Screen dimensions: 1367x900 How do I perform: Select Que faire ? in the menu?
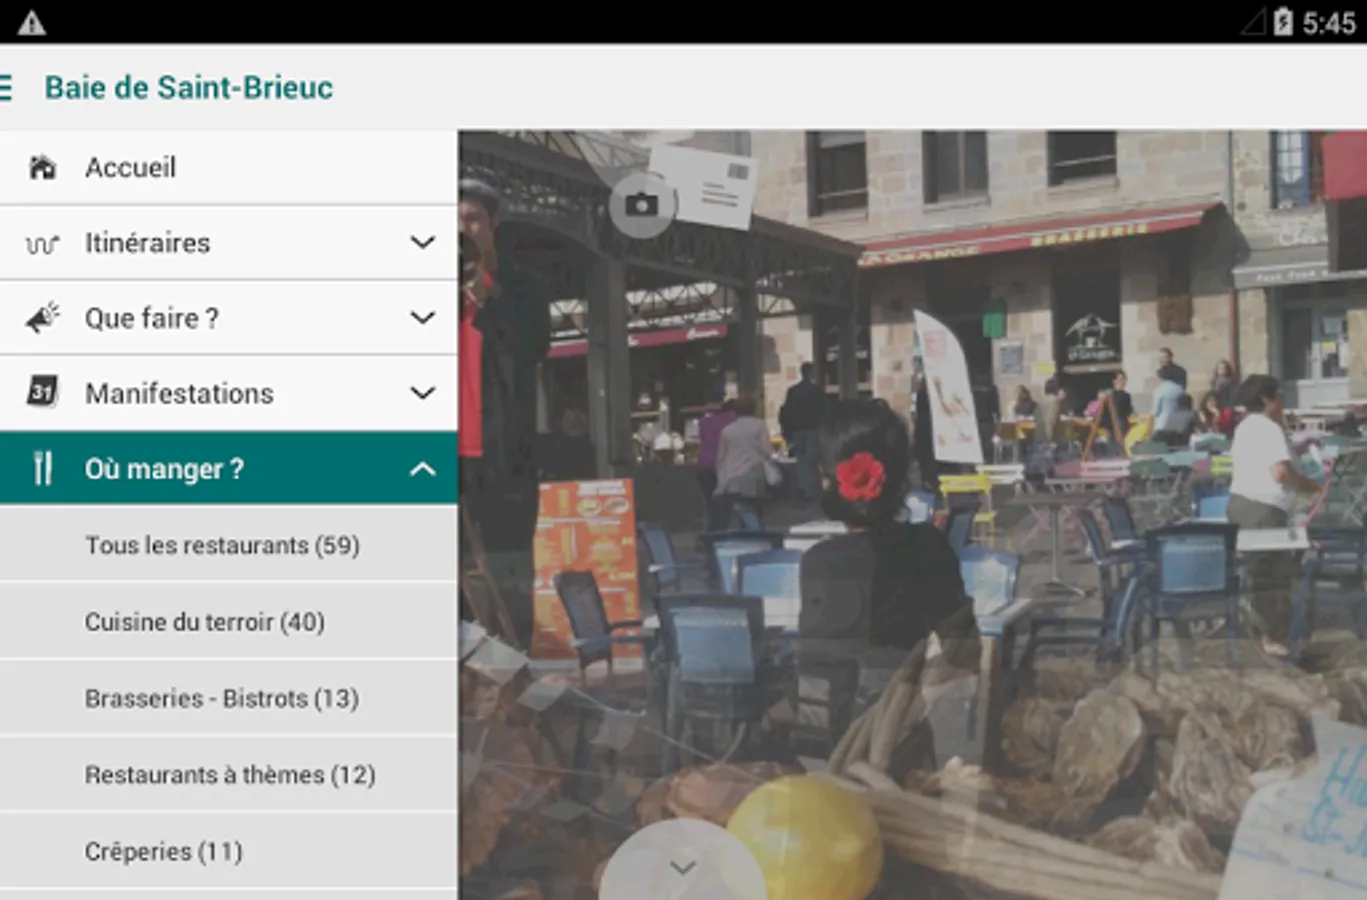point(229,318)
